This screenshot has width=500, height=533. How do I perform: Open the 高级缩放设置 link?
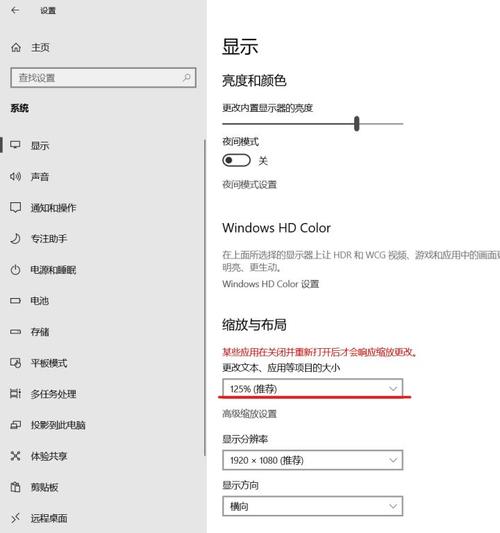(x=249, y=414)
